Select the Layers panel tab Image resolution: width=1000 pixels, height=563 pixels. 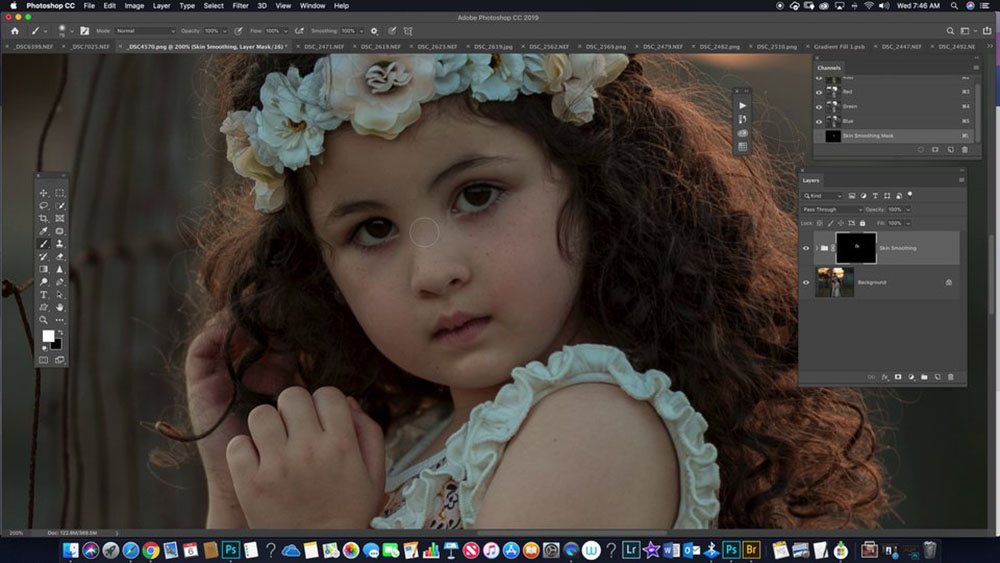pos(811,180)
